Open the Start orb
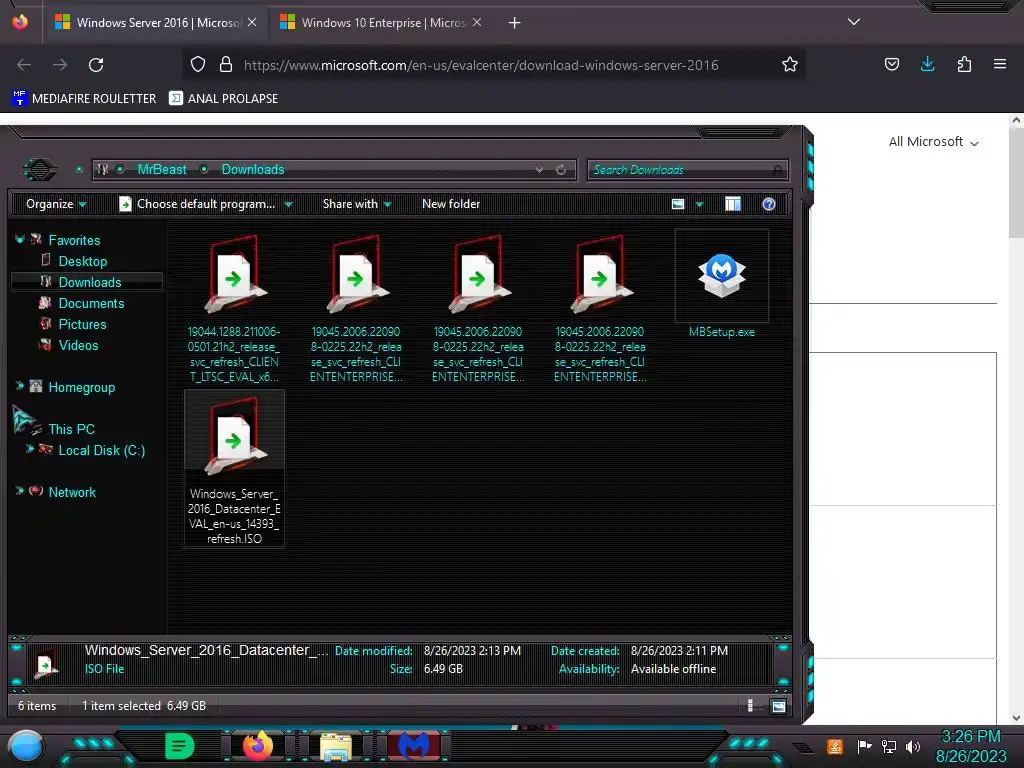Screen dimensions: 1024x768 [26, 747]
